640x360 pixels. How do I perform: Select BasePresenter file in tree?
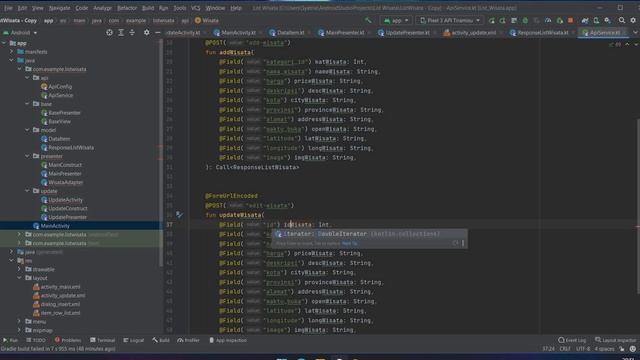[x=60, y=113]
